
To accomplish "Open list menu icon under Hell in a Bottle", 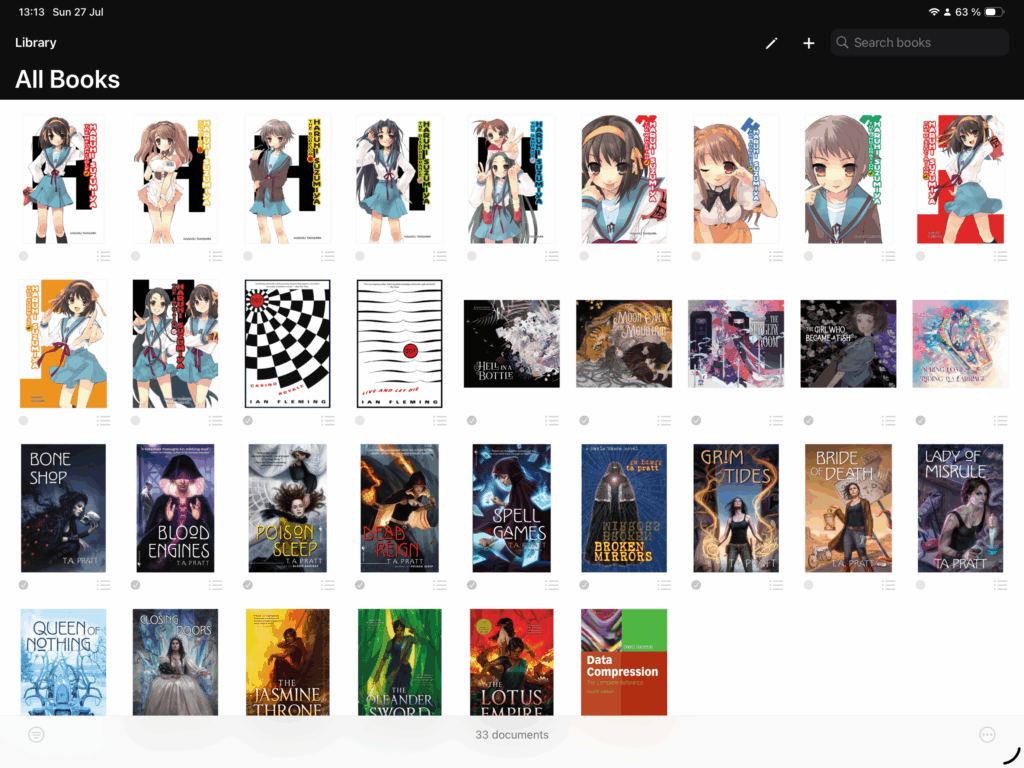I will (552, 421).
